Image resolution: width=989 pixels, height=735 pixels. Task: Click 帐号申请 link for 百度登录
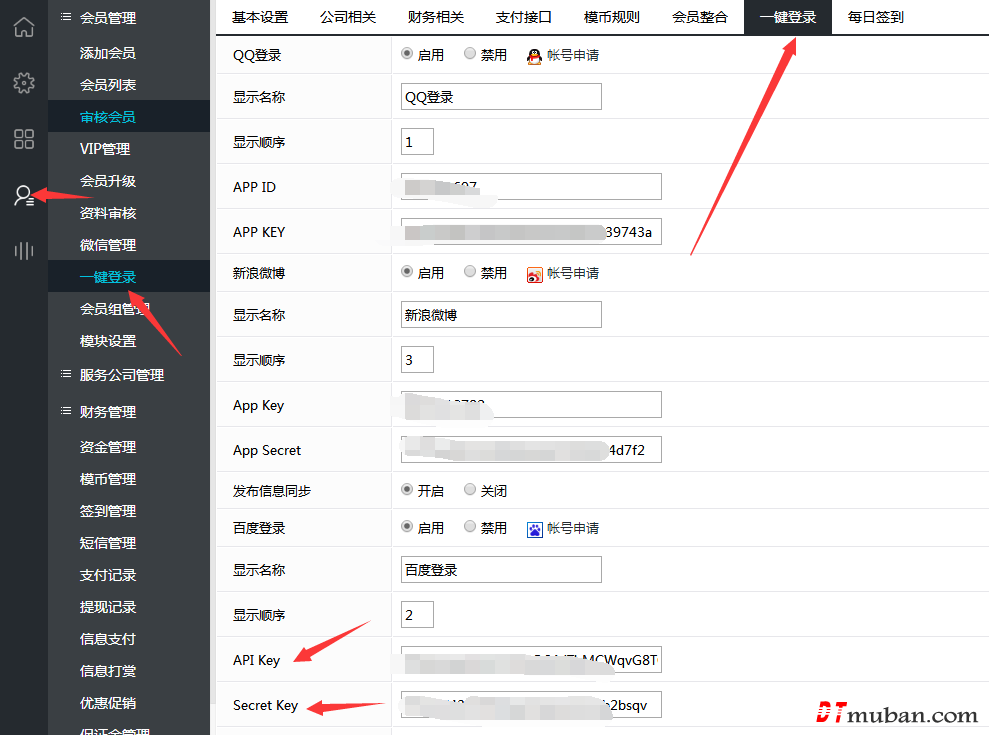pos(573,528)
